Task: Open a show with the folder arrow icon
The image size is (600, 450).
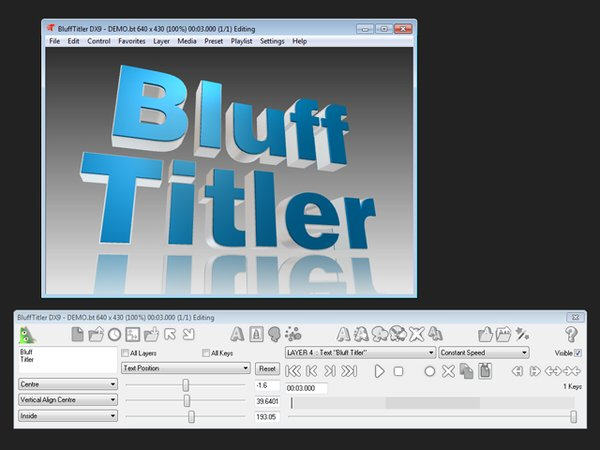Action: pyautogui.click(x=96, y=334)
